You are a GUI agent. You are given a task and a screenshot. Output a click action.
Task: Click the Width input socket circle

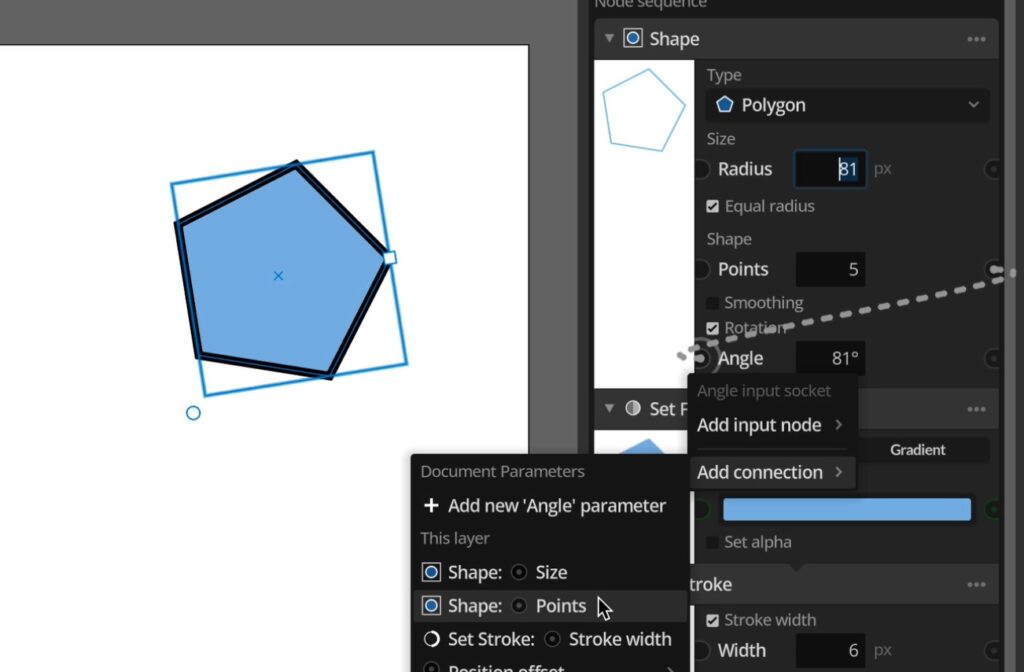pyautogui.click(x=701, y=651)
